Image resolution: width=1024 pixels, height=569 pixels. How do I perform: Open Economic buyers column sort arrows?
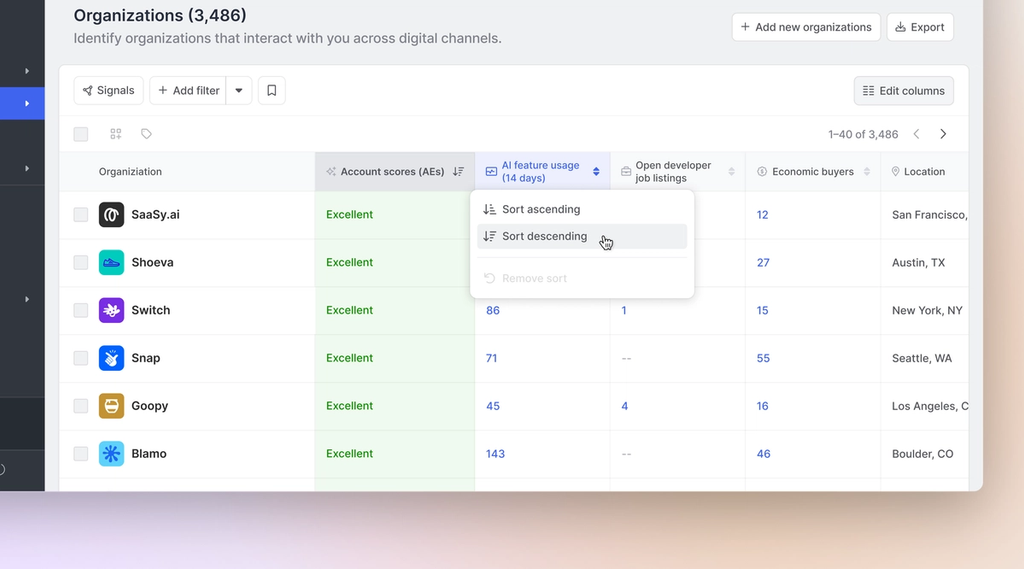click(867, 171)
